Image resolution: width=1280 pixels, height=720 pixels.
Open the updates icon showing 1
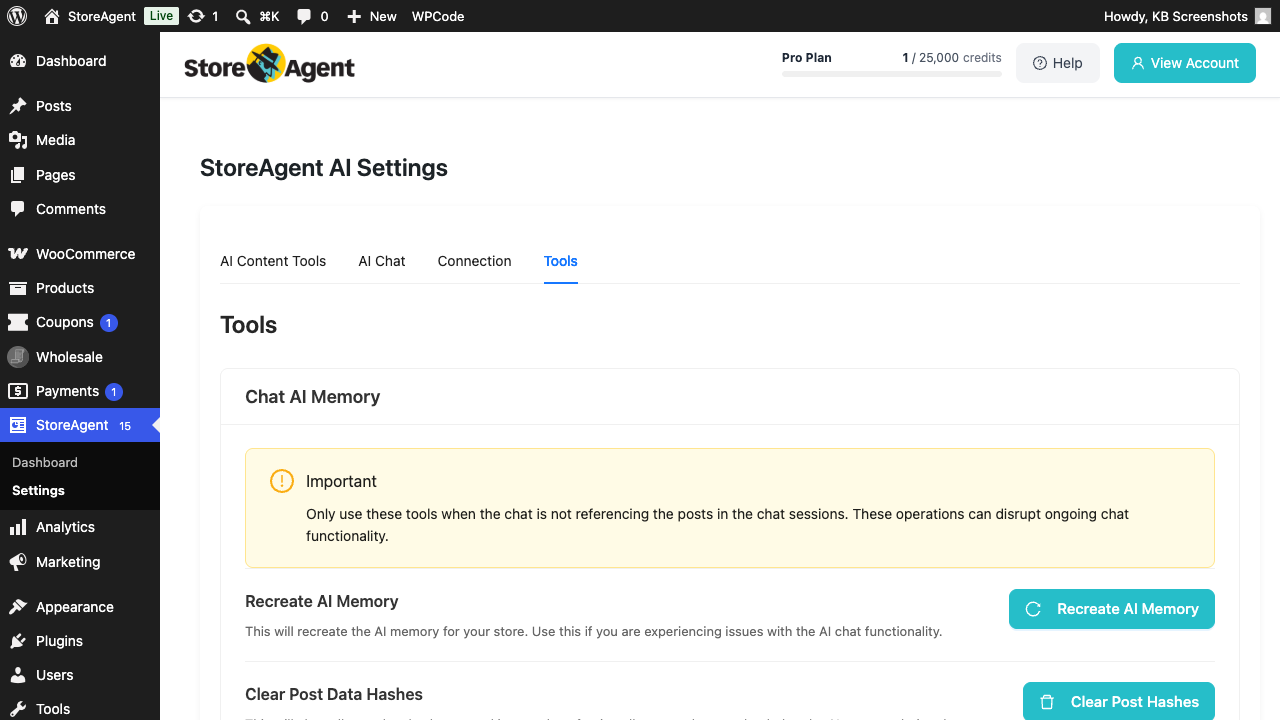click(196, 16)
